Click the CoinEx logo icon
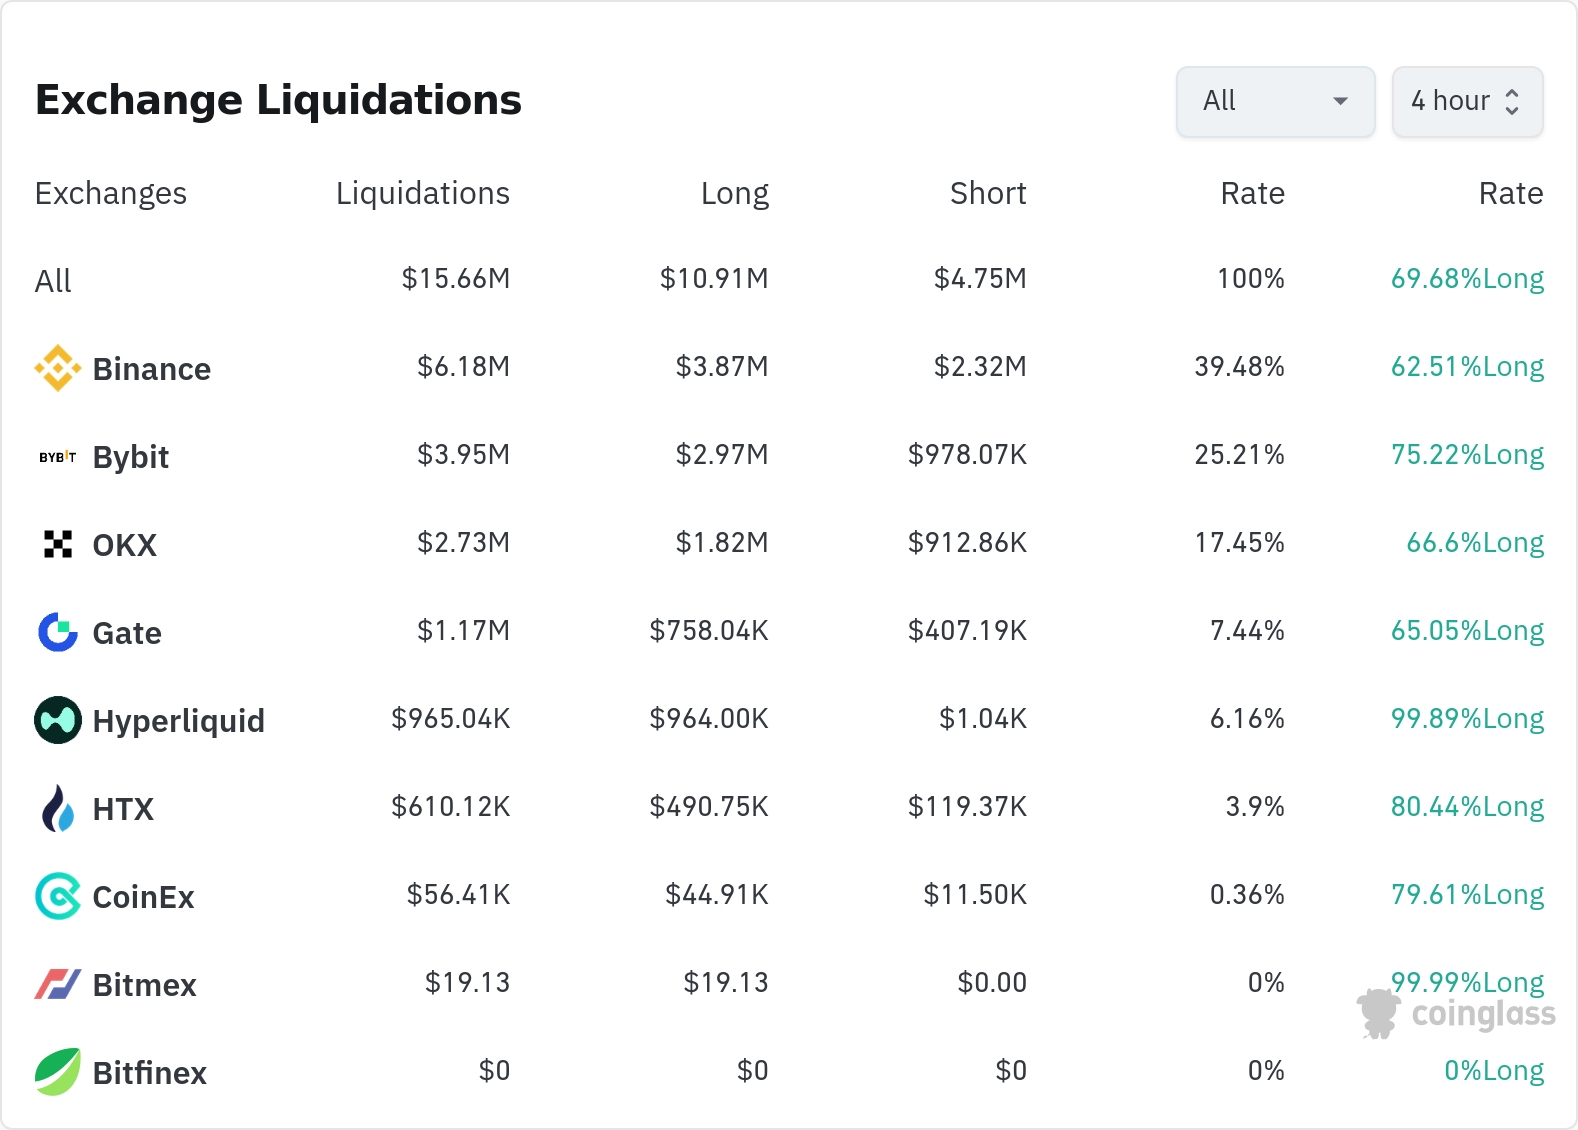The width and height of the screenshot is (1578, 1130). 58,896
